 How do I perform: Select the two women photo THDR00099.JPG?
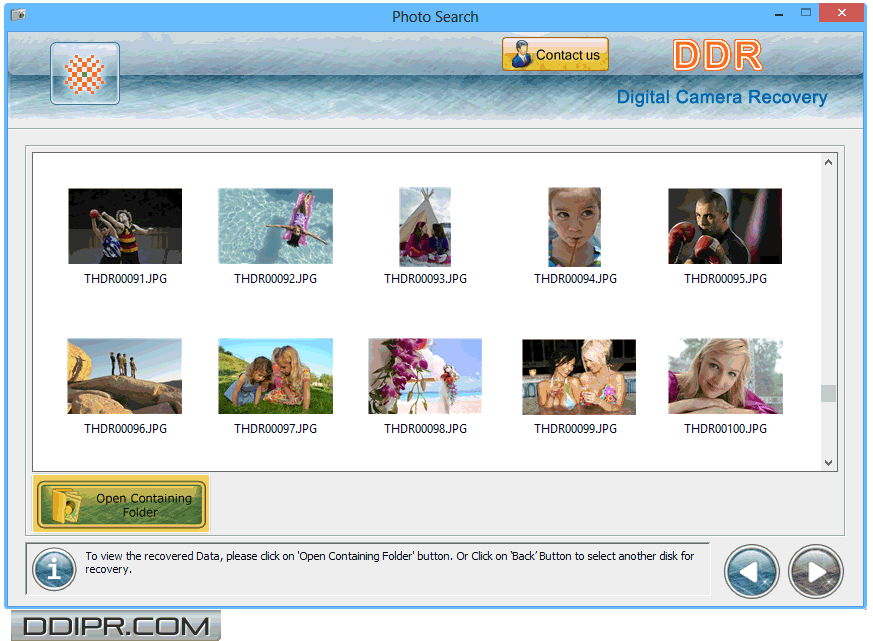point(578,376)
